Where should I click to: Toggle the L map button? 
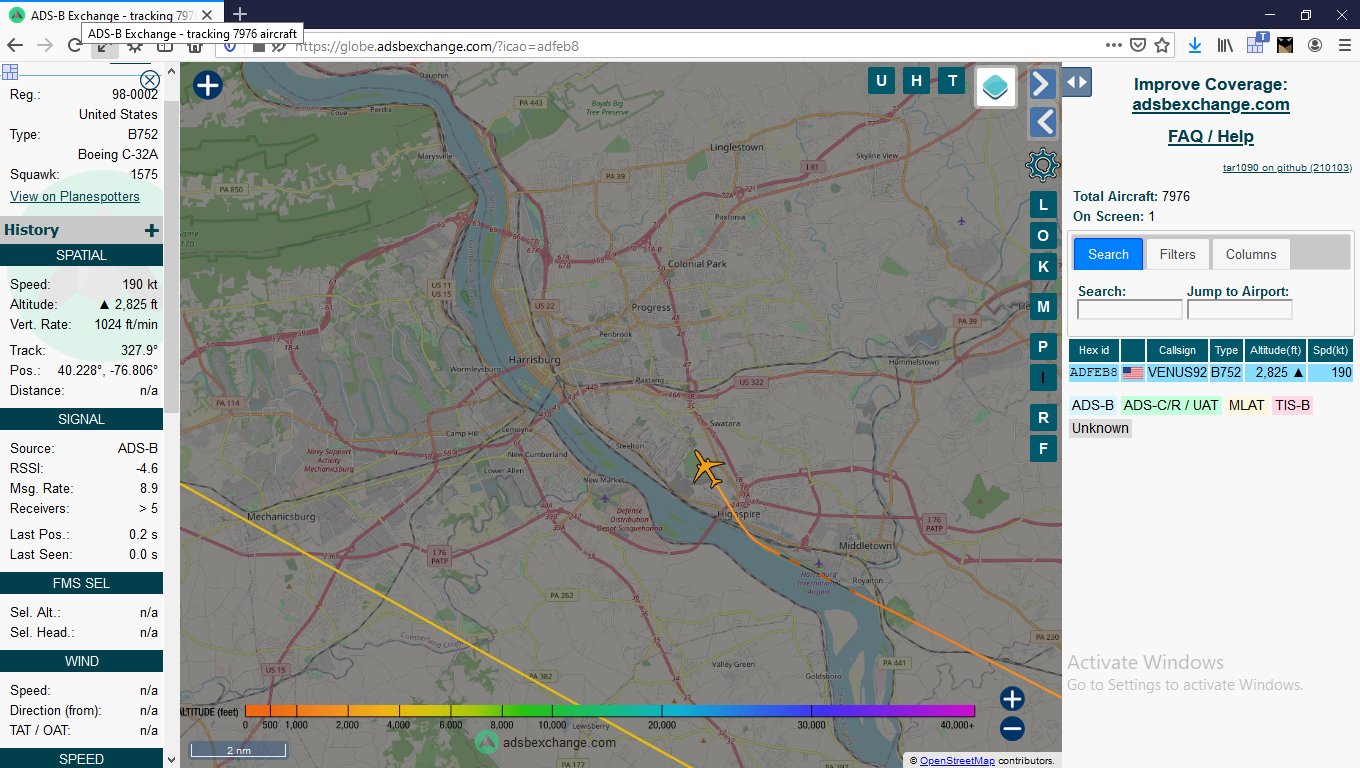(1043, 205)
